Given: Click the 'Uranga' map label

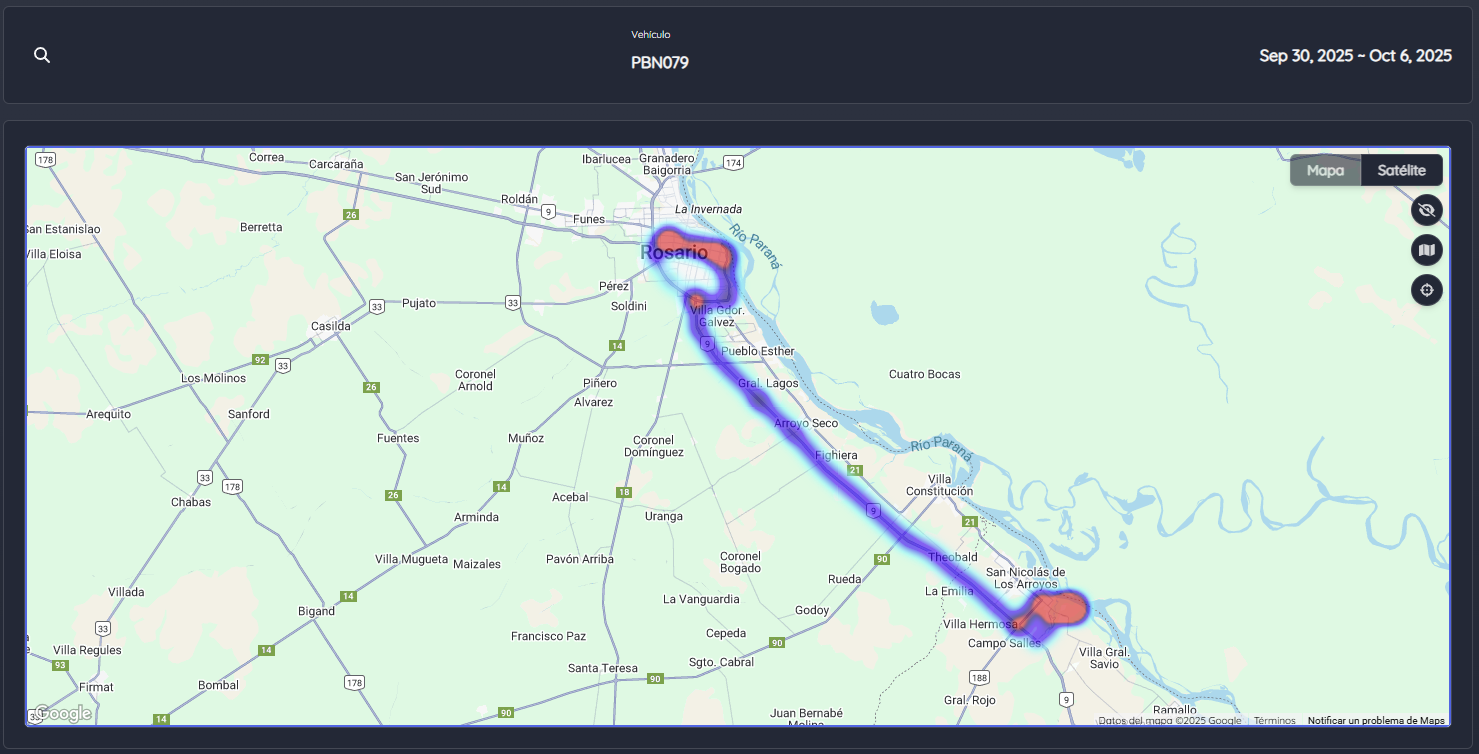Looking at the screenshot, I should click(x=664, y=516).
